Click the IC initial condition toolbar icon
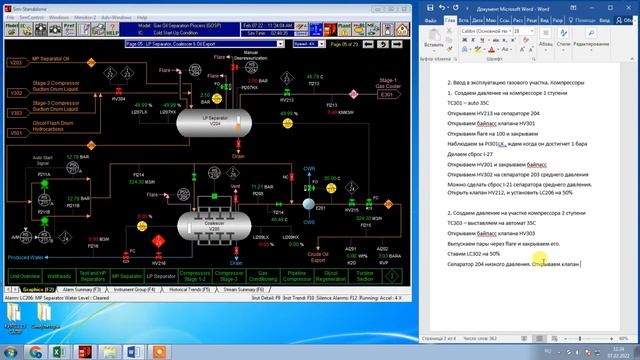 [x=26, y=29]
